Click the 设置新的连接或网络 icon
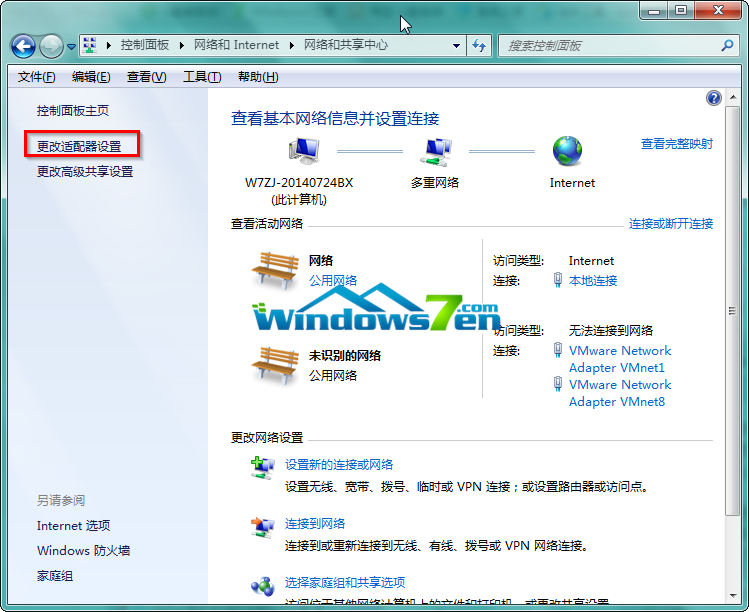749x612 pixels. tap(263, 468)
